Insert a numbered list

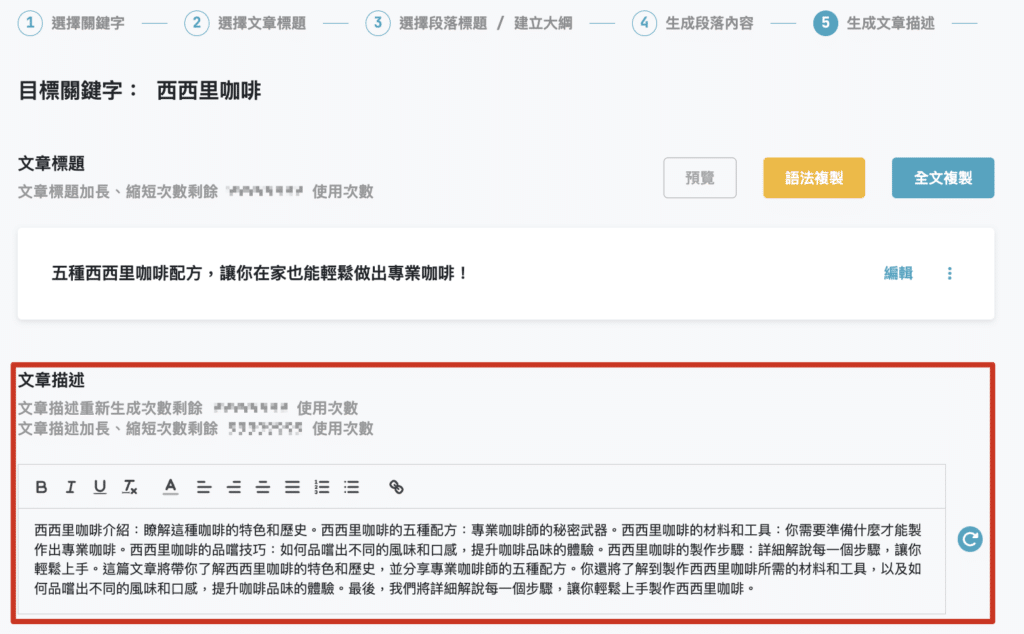(x=322, y=487)
